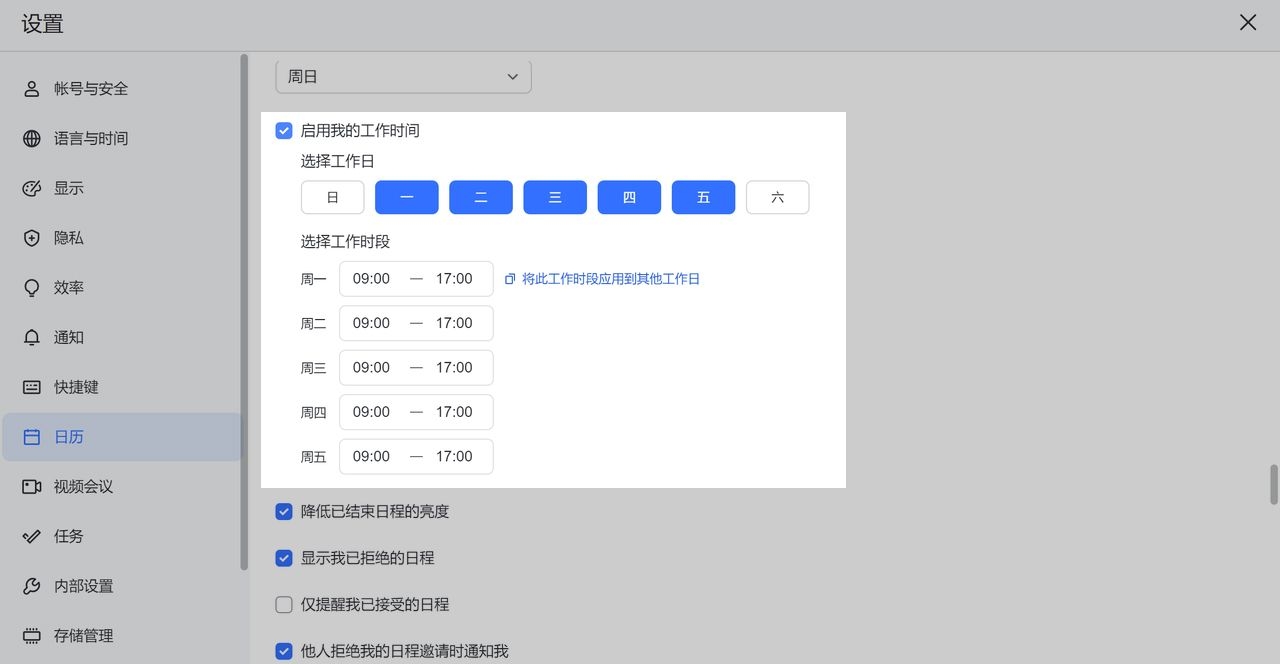This screenshot has width=1280, height=664.
Task: Click the 效率 lightbulb icon
Action: [32, 288]
